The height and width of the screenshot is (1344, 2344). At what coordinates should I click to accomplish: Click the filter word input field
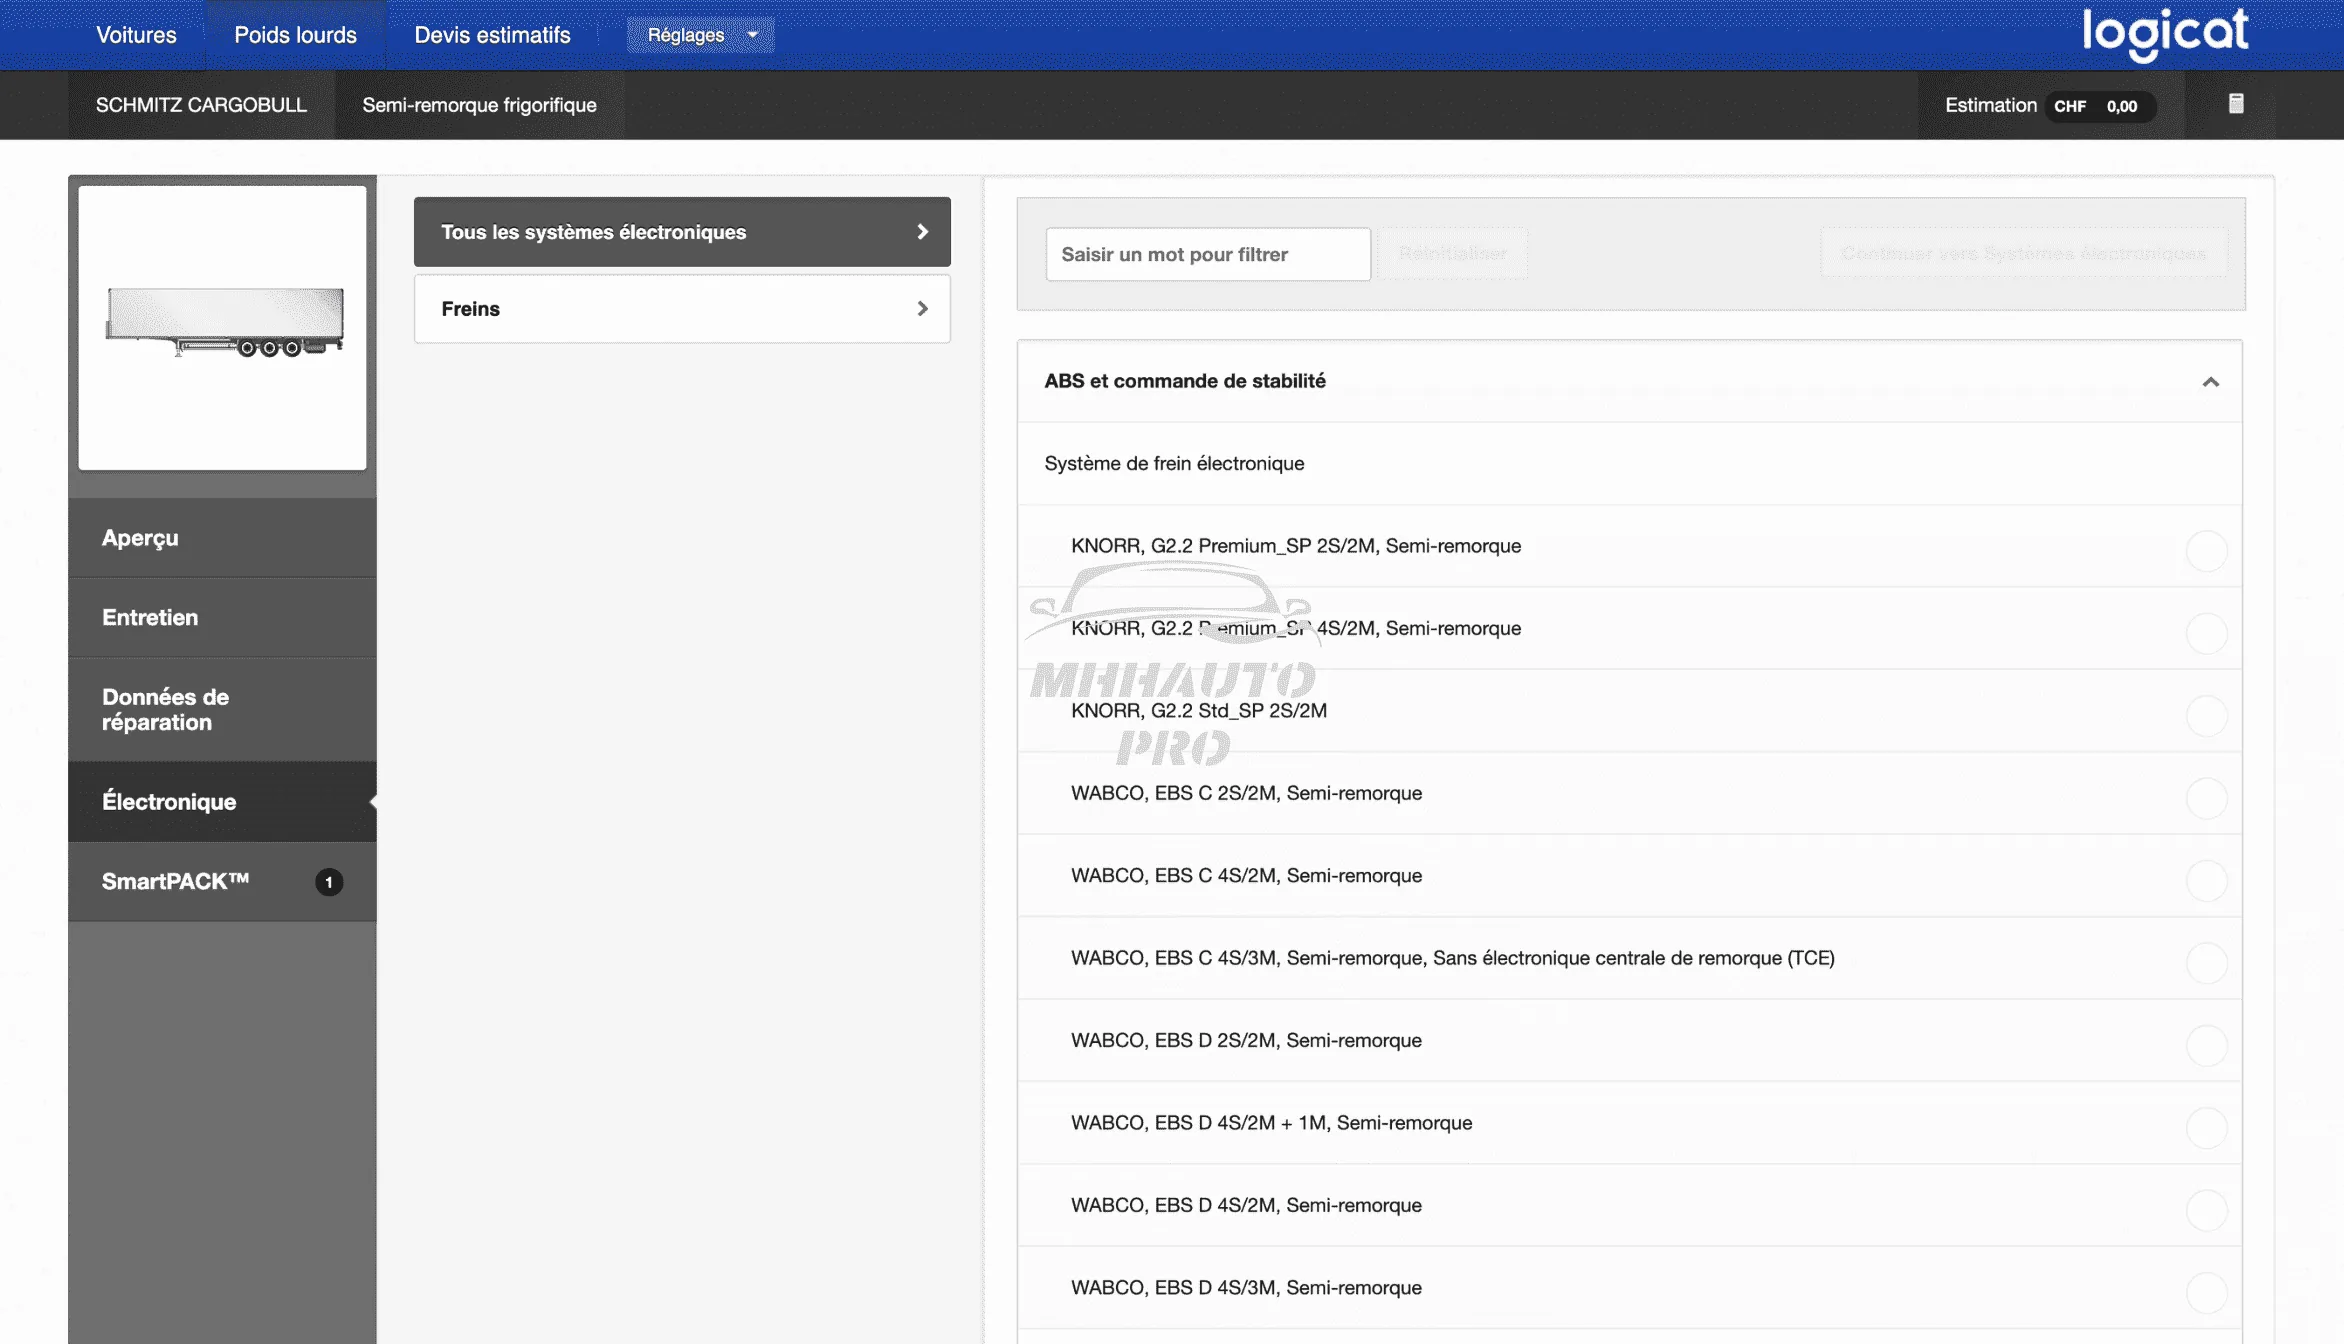[1207, 254]
